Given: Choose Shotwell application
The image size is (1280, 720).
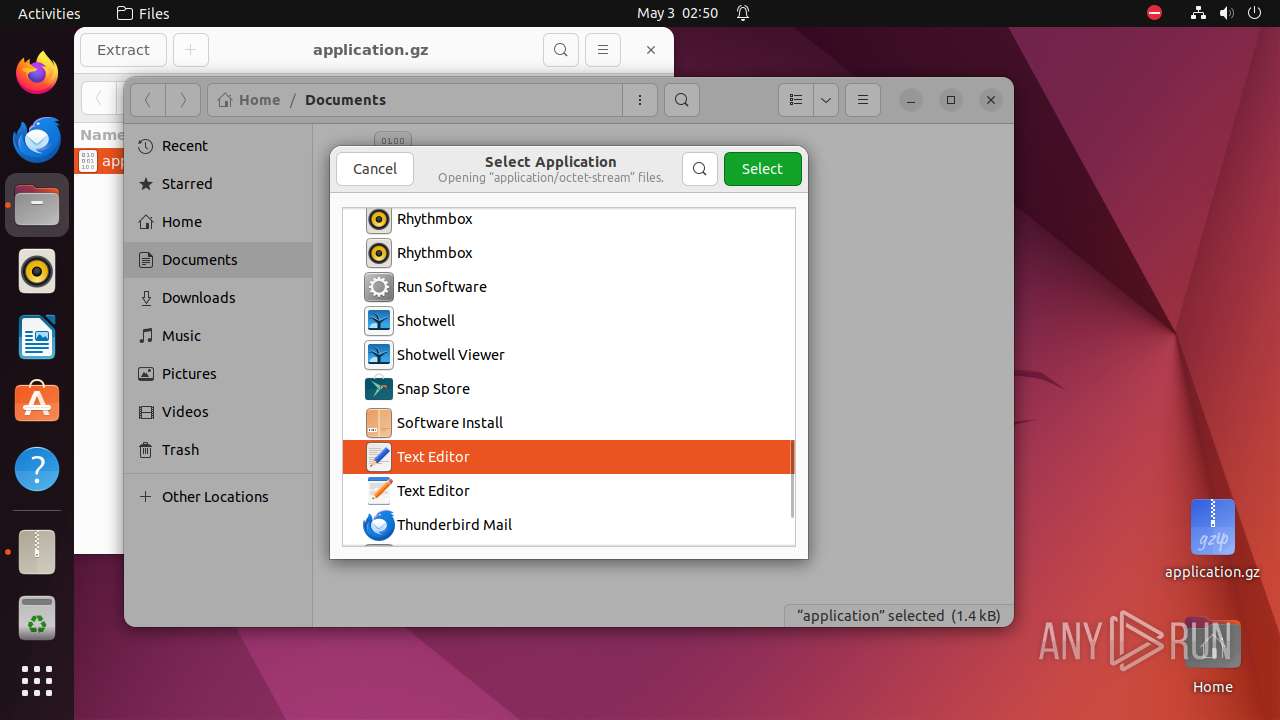Looking at the screenshot, I should tap(568, 321).
